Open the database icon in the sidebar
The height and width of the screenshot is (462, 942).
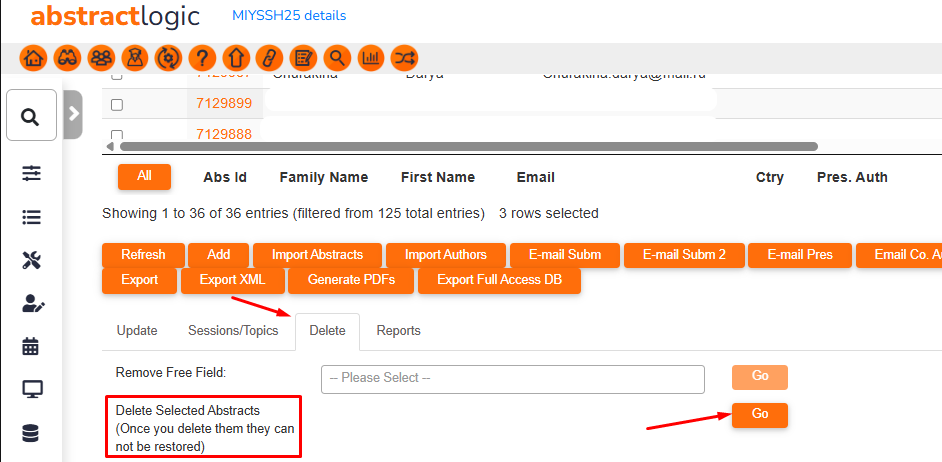(x=31, y=433)
